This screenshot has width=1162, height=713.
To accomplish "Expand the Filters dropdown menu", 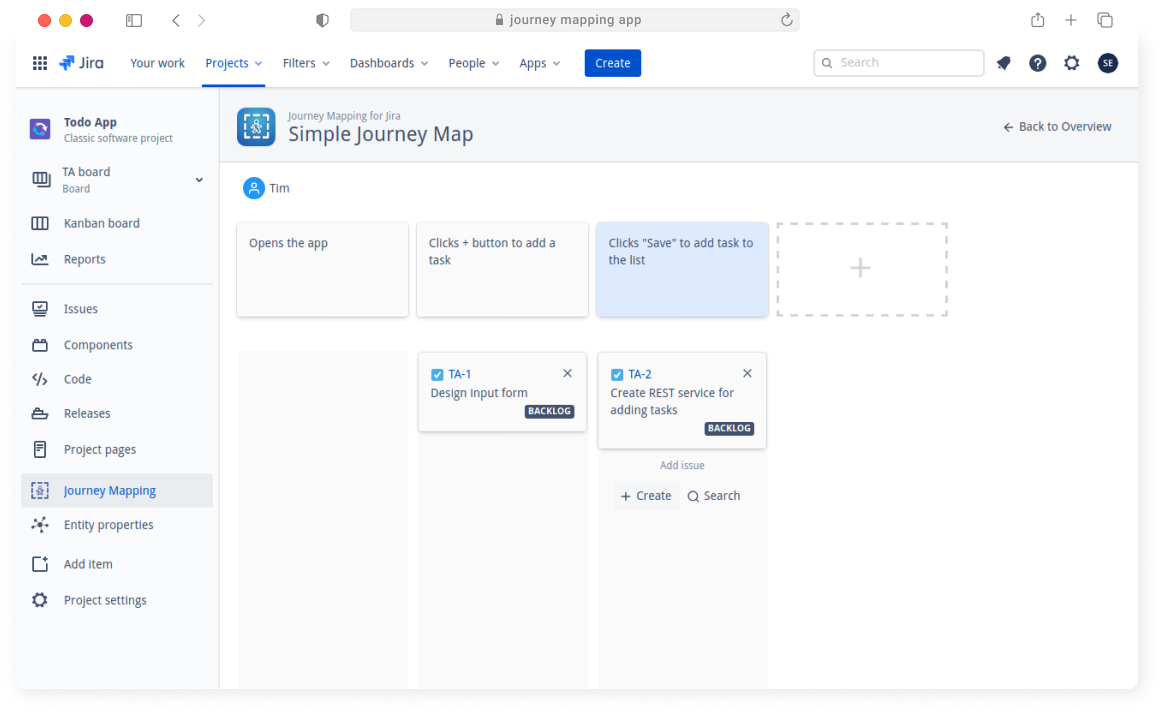I will [306, 63].
